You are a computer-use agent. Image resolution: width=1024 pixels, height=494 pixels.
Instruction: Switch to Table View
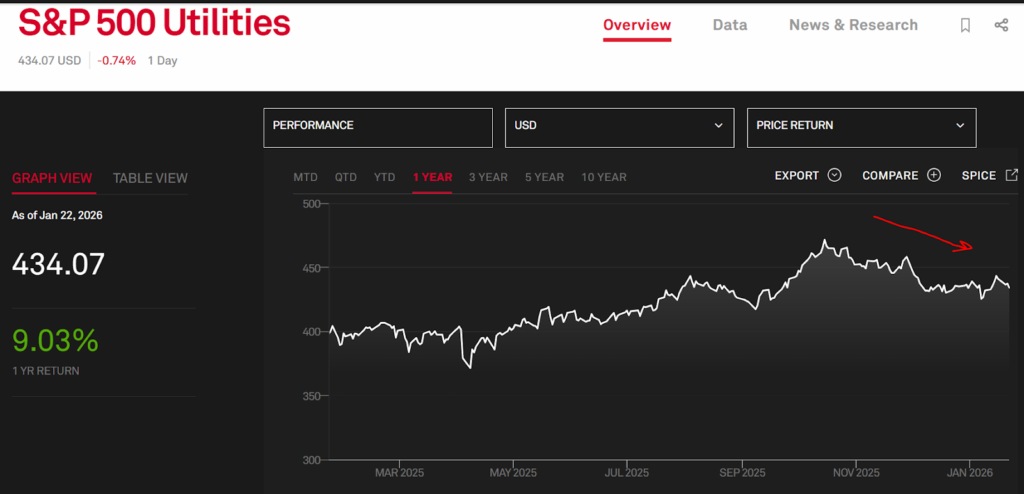coord(150,178)
